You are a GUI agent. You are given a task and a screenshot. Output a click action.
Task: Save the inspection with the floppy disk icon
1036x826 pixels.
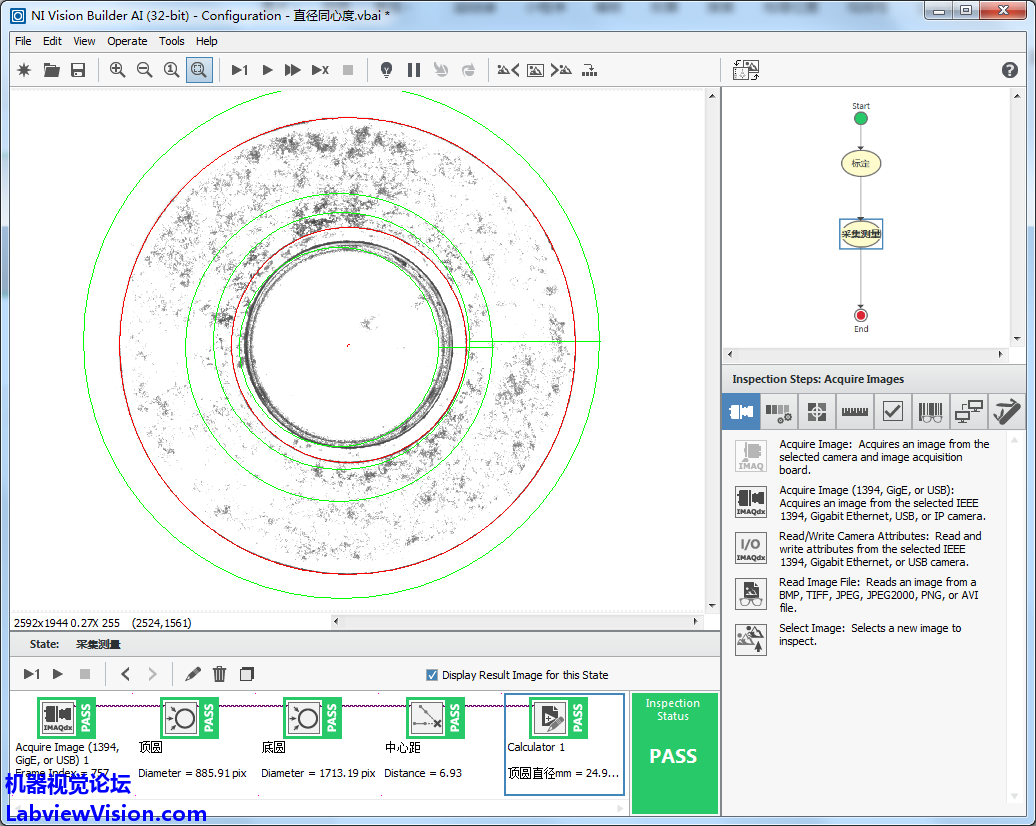click(x=78, y=70)
